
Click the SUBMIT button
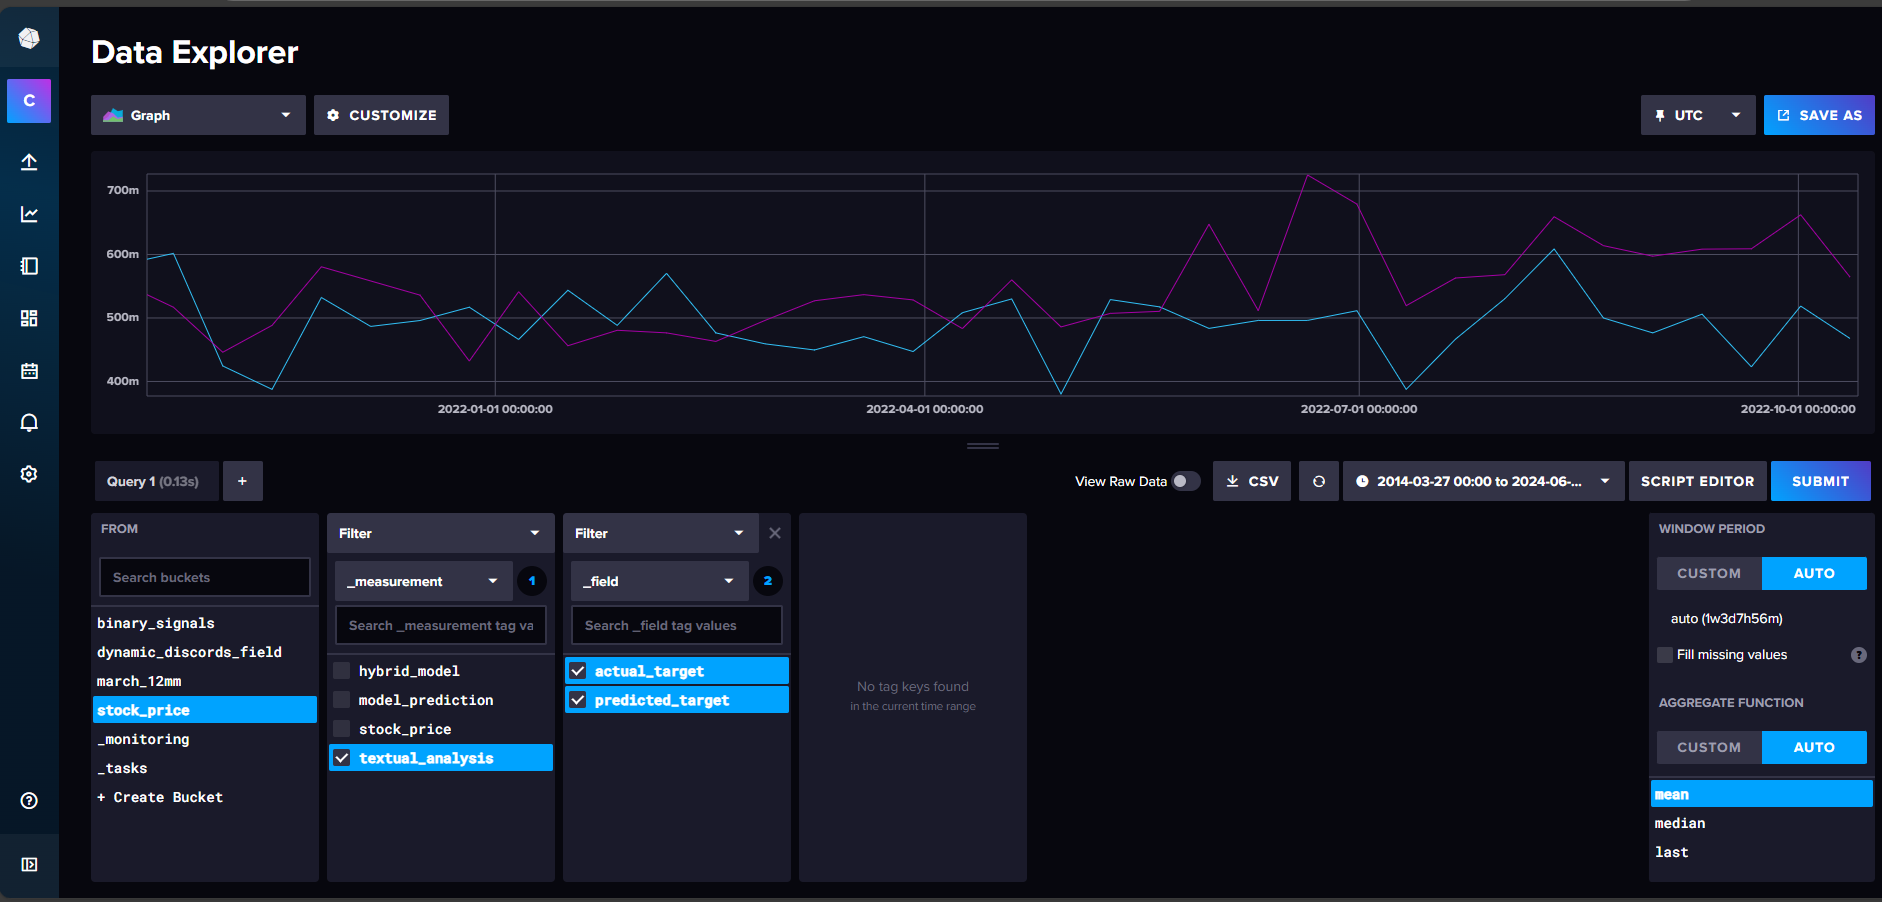pos(1819,481)
